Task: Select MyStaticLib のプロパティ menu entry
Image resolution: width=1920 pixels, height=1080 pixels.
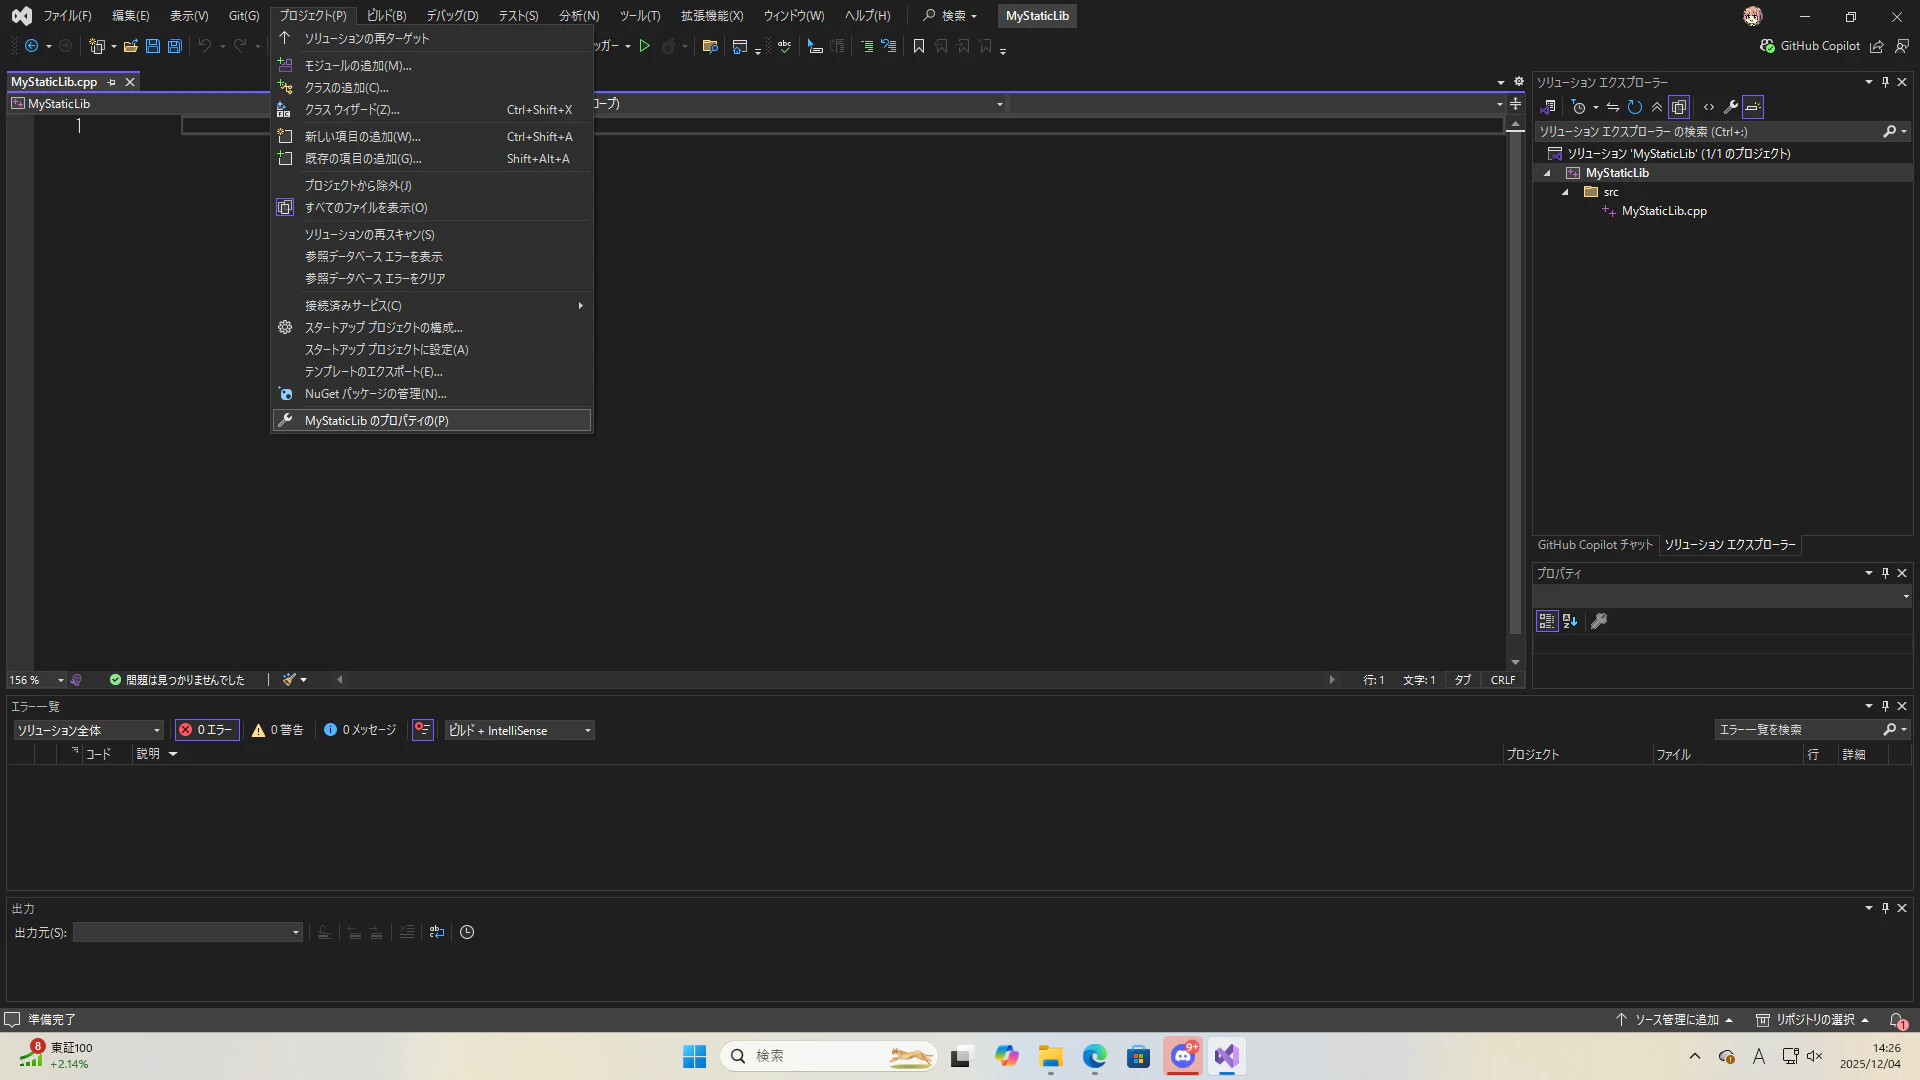Action: 376,421
